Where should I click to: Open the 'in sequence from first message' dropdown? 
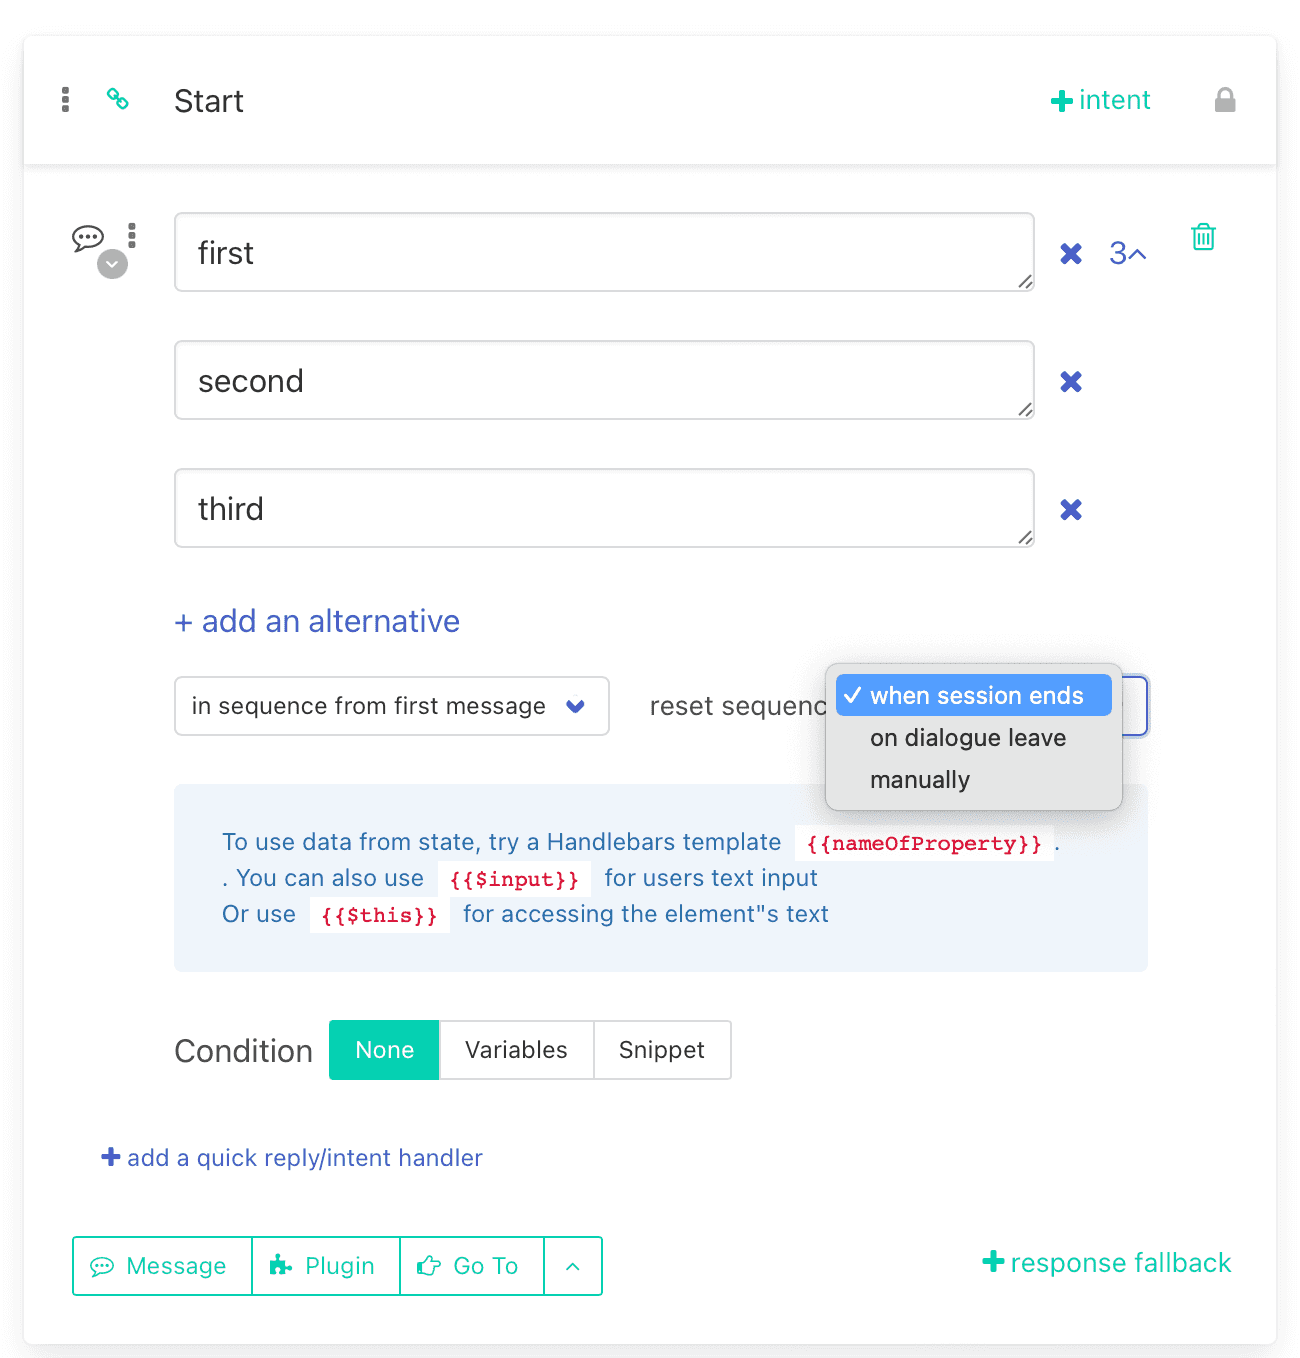tap(392, 706)
